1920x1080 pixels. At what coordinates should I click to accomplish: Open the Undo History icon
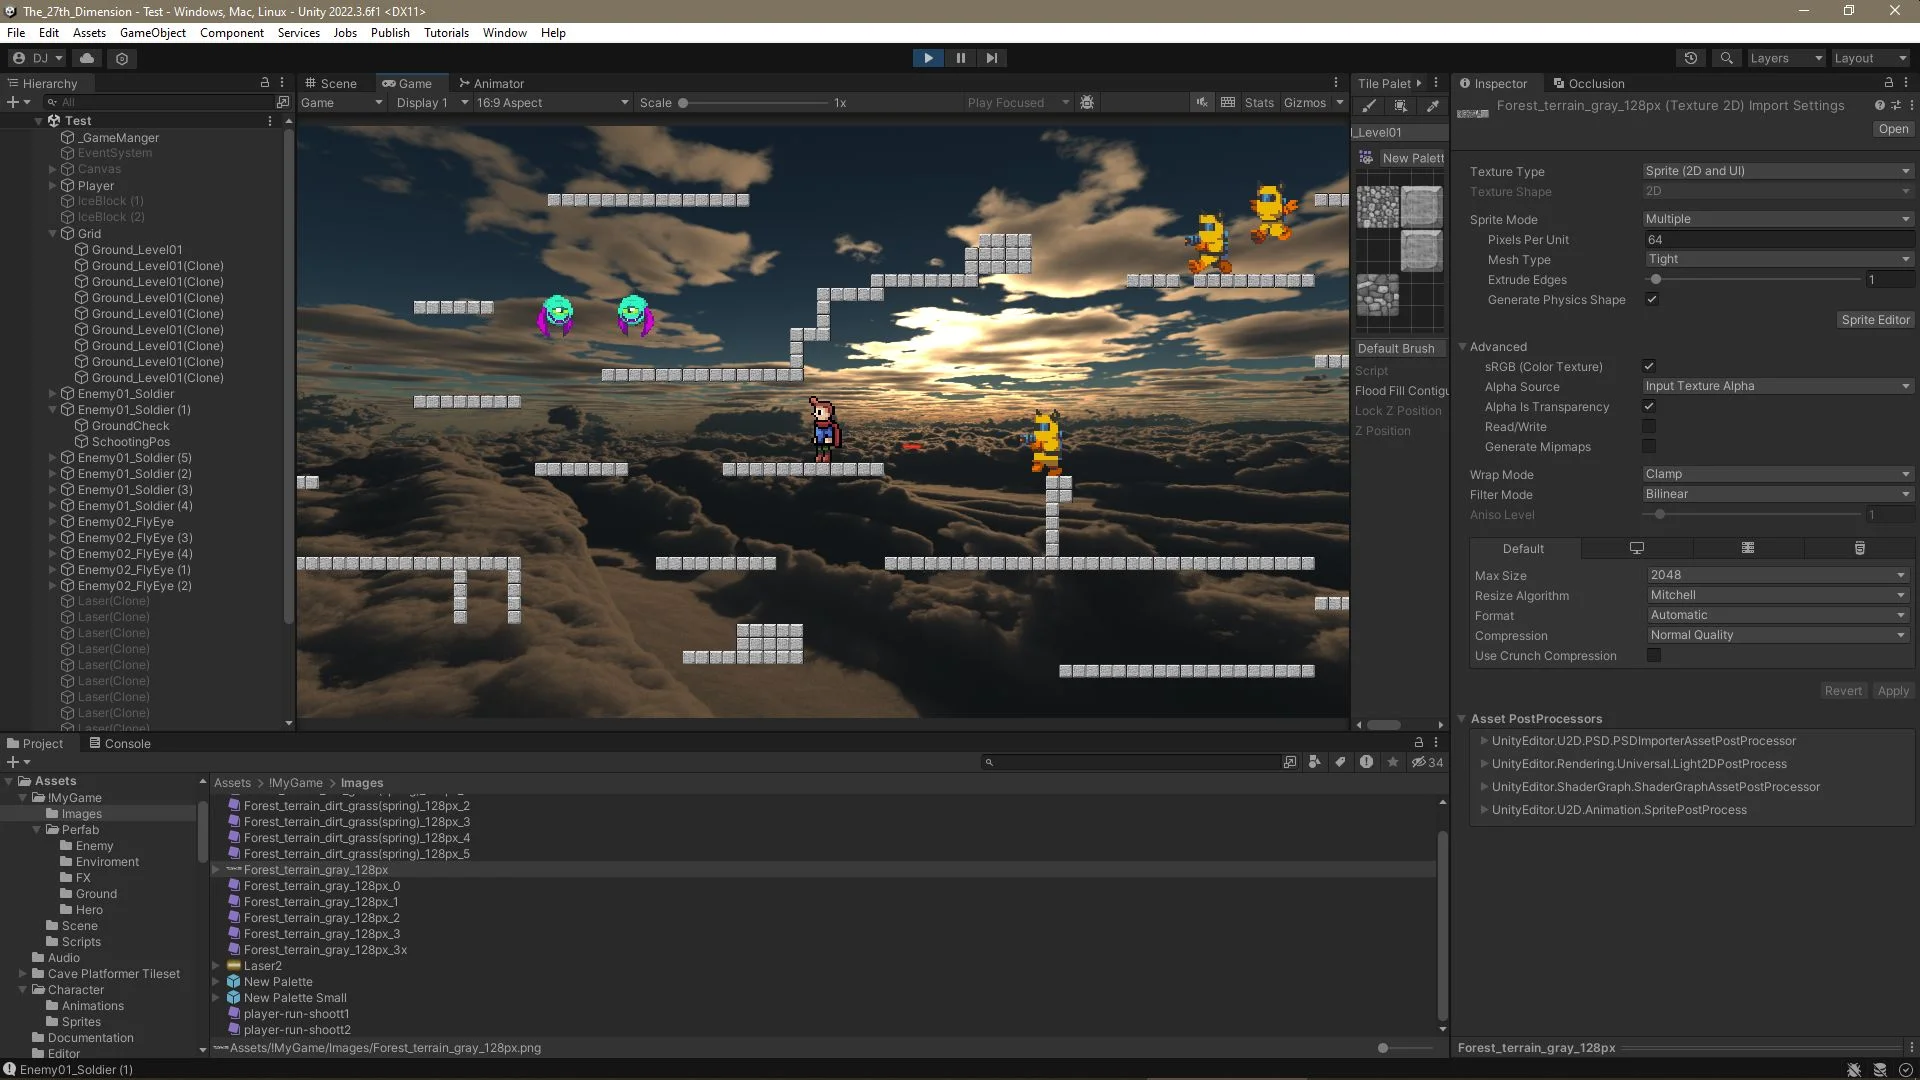(x=1691, y=58)
